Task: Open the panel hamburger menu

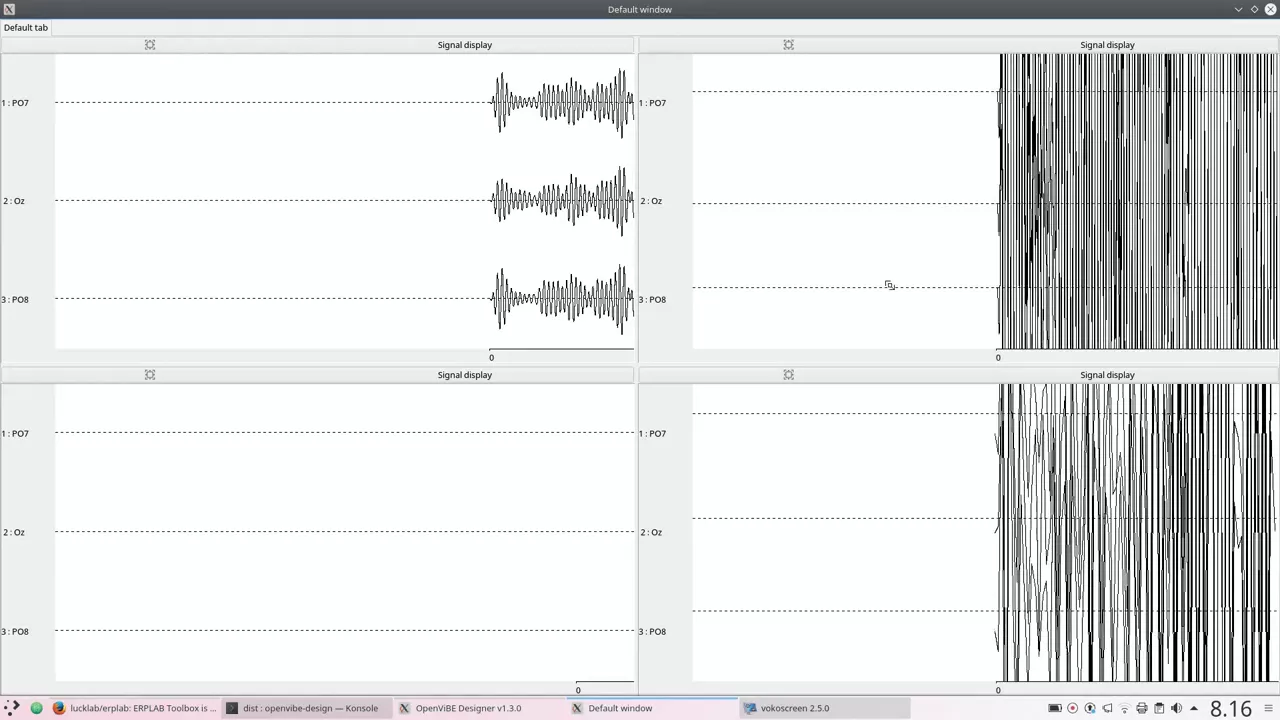Action: (x=1269, y=708)
